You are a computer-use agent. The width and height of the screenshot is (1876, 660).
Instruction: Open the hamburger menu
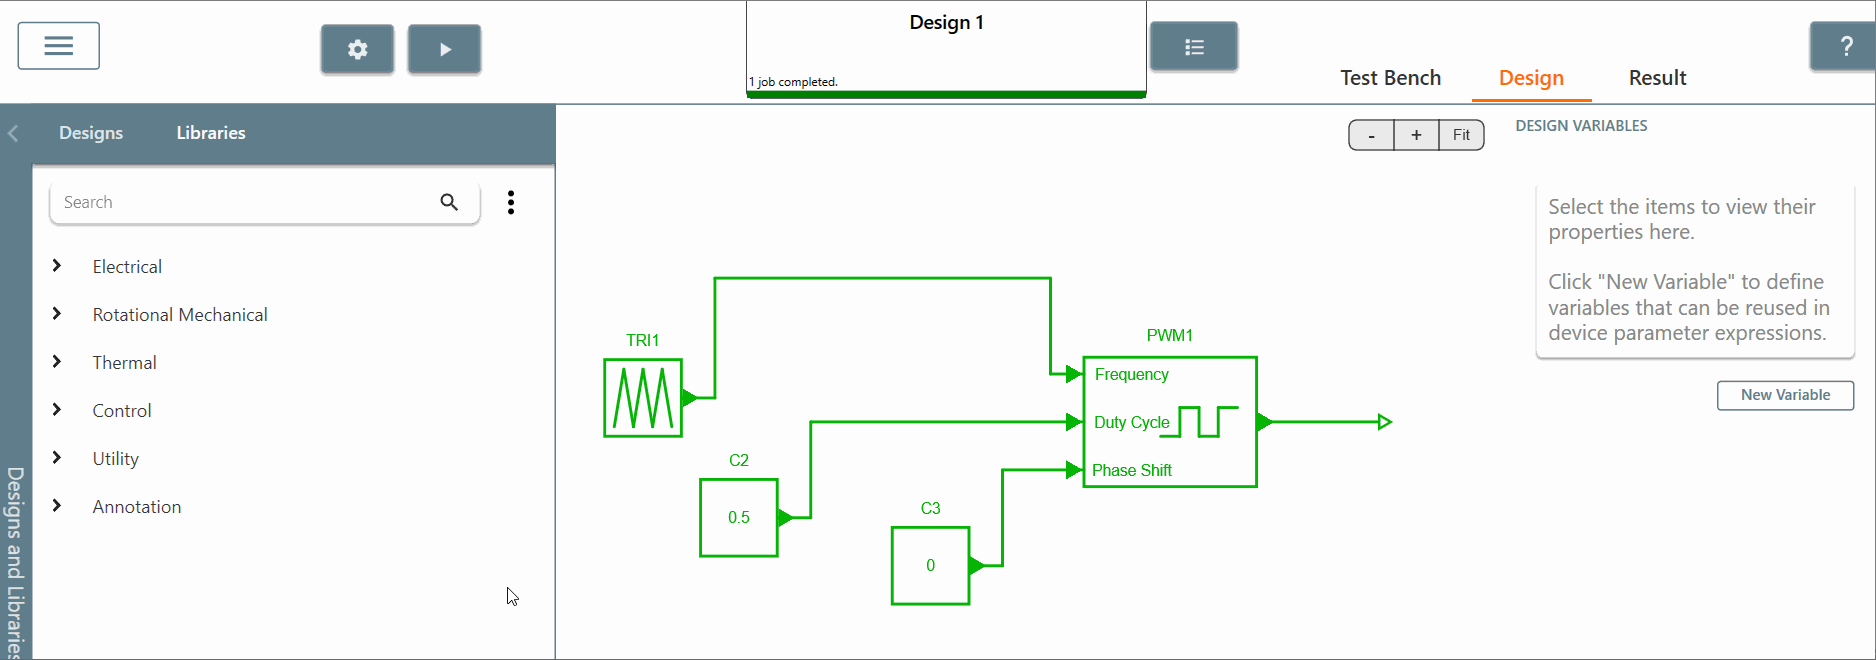point(58,46)
